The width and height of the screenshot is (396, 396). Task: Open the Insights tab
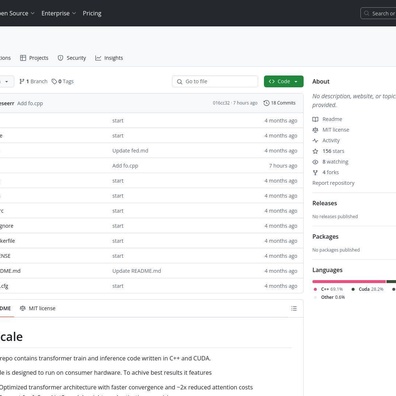(x=109, y=58)
